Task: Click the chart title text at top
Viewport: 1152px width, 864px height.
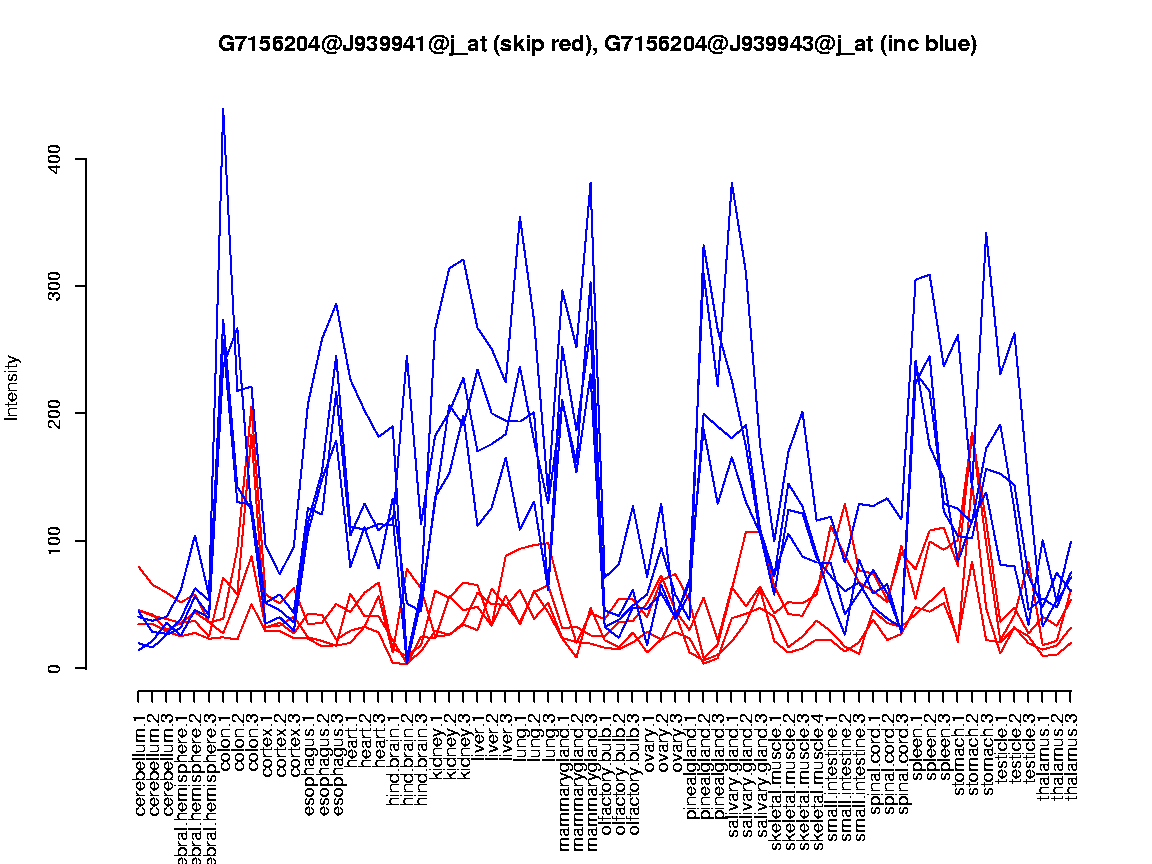Action: 597,44
